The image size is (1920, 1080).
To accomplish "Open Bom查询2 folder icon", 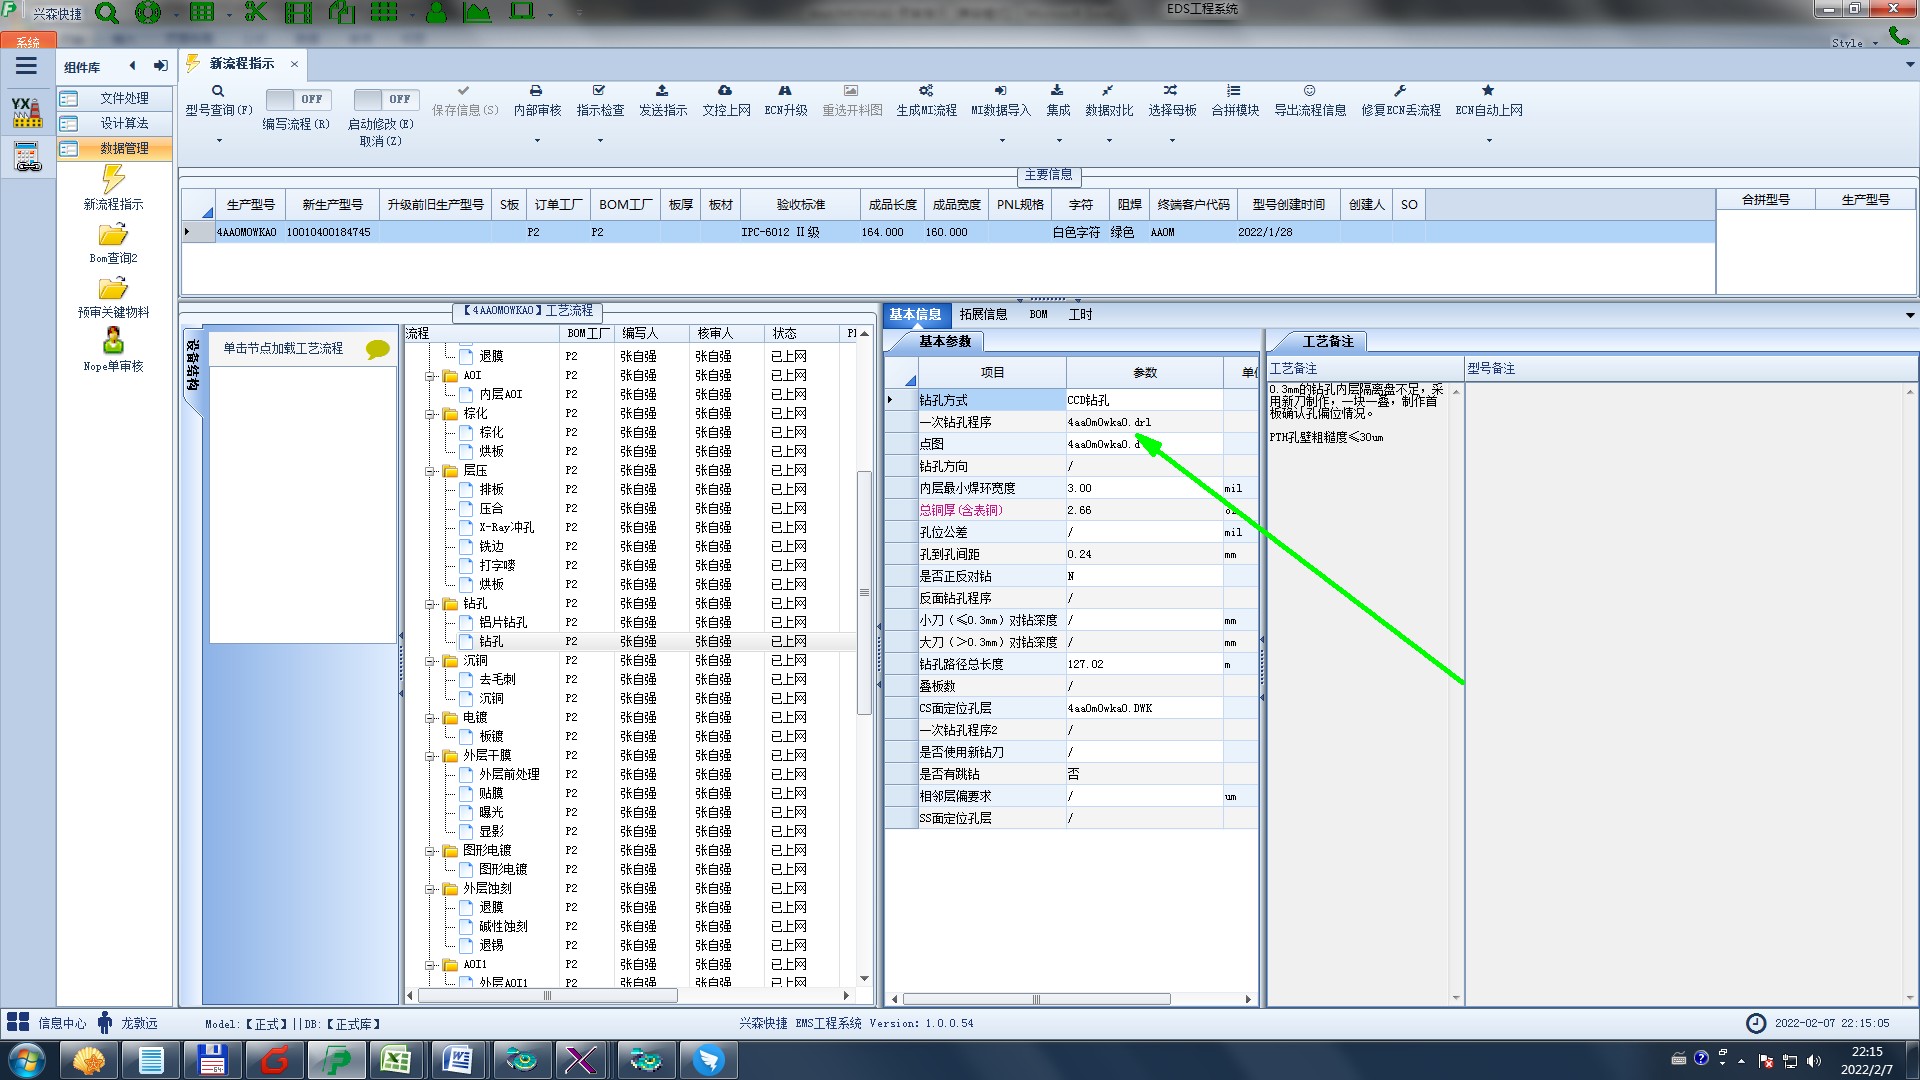I will pyautogui.click(x=113, y=234).
